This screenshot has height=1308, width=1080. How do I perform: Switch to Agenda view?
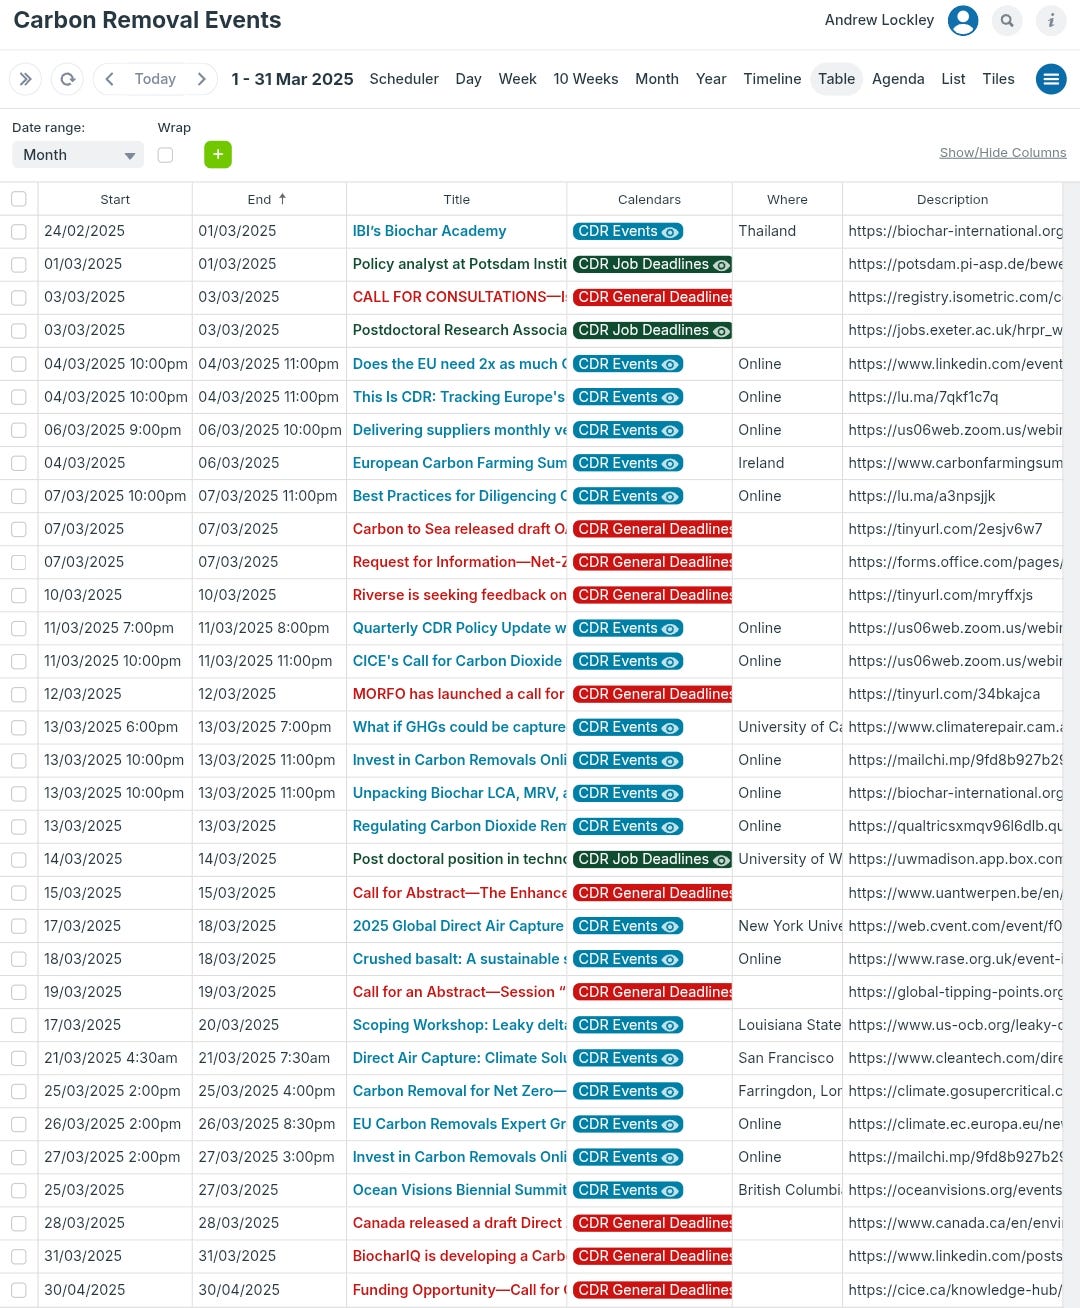(898, 79)
